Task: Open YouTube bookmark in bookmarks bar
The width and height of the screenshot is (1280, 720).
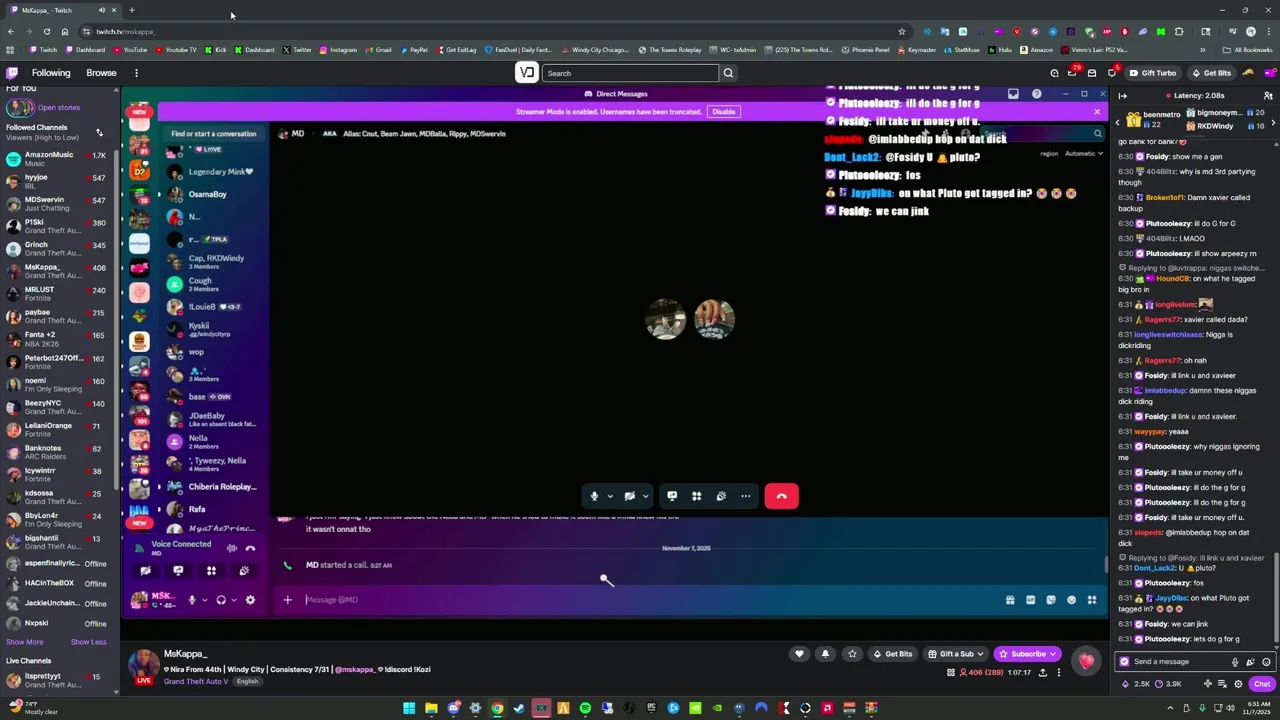Action: pyautogui.click(x=130, y=50)
